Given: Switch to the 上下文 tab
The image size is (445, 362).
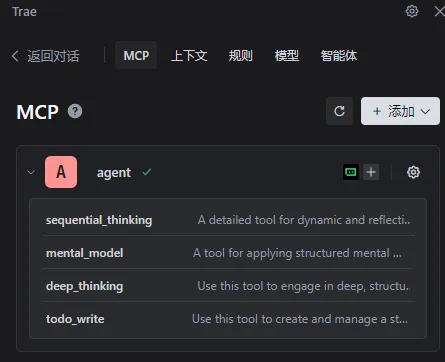Looking at the screenshot, I should click(x=189, y=55).
